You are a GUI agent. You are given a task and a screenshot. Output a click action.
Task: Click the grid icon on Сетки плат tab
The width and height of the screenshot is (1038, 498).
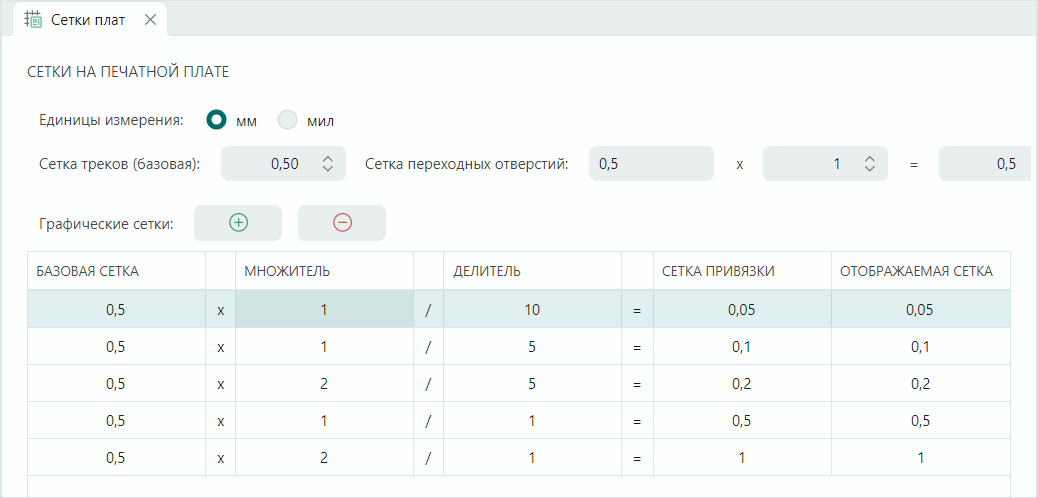(33, 19)
